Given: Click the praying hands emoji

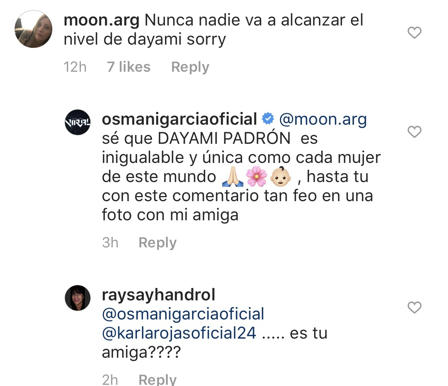Looking at the screenshot, I should click(x=233, y=177).
